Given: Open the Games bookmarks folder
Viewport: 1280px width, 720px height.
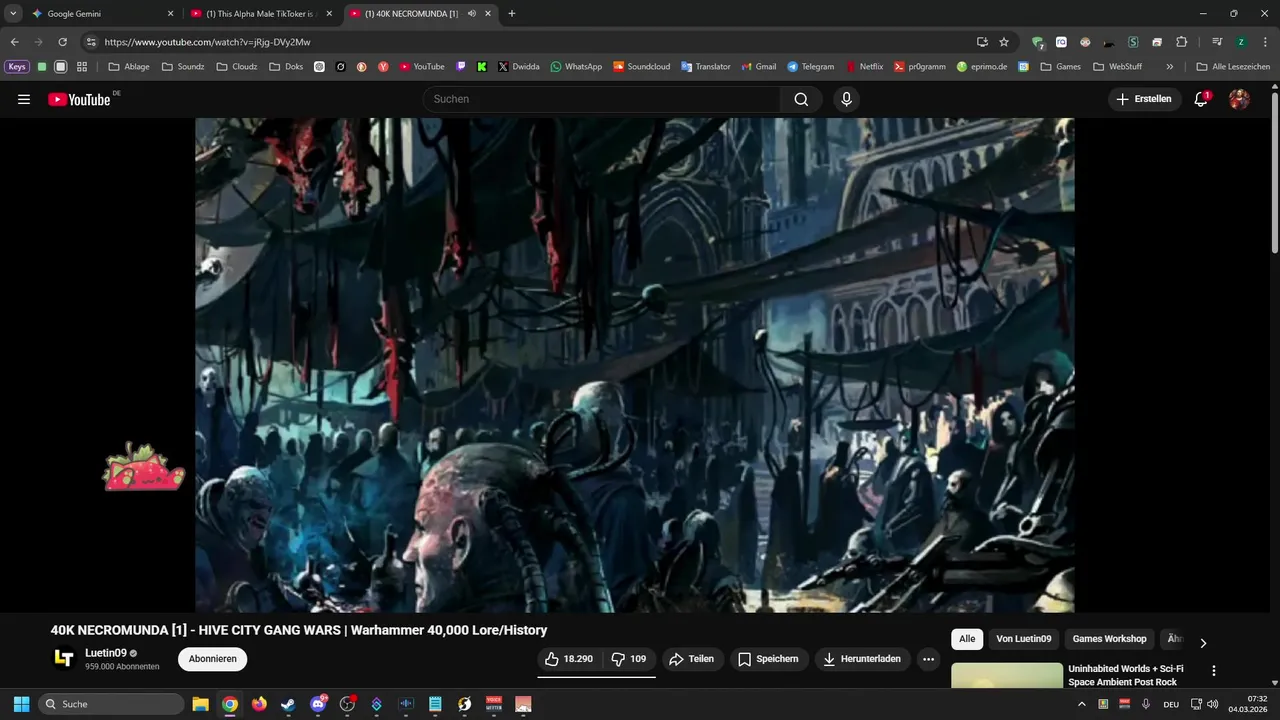Looking at the screenshot, I should 1060,67.
